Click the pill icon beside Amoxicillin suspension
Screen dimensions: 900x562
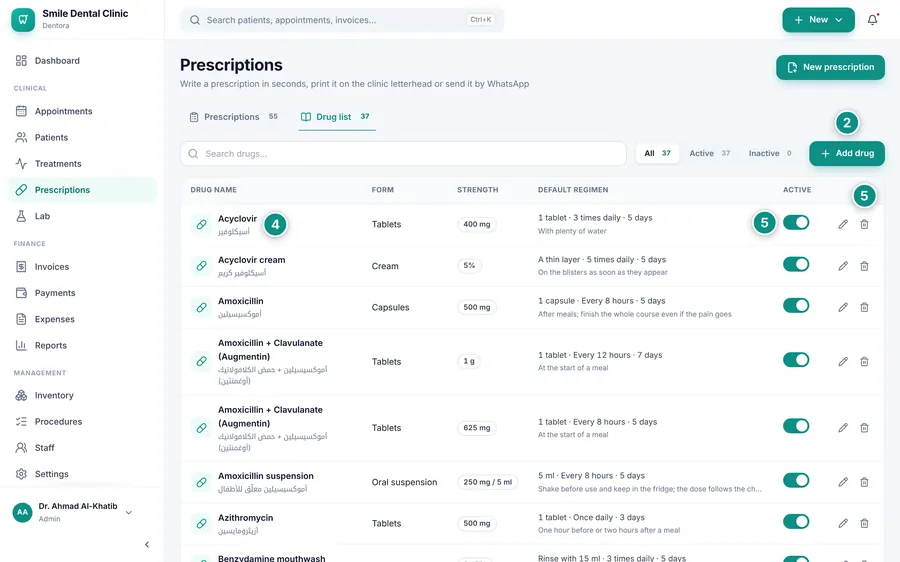[201, 482]
